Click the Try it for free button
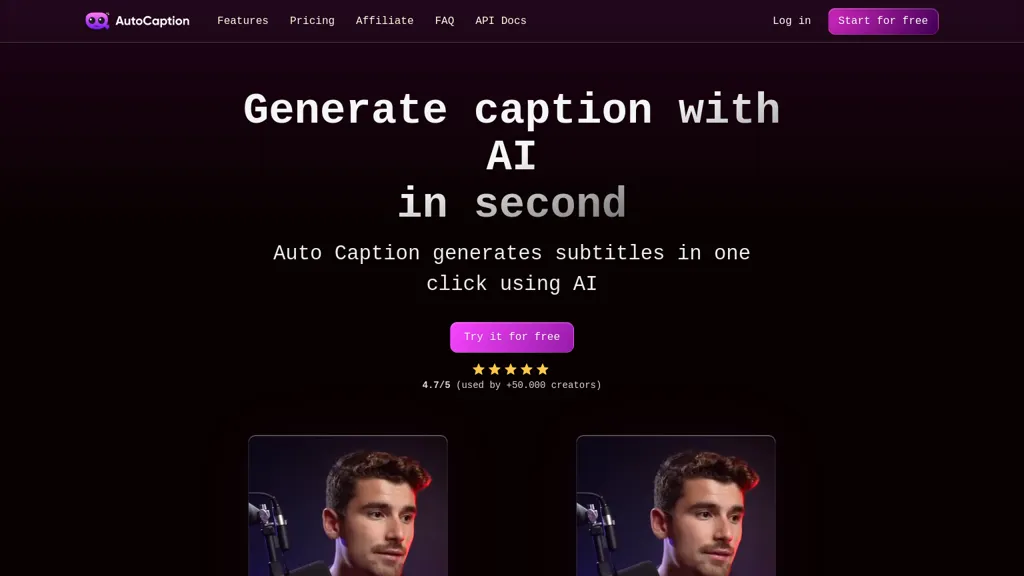This screenshot has width=1024, height=576. [x=512, y=337]
